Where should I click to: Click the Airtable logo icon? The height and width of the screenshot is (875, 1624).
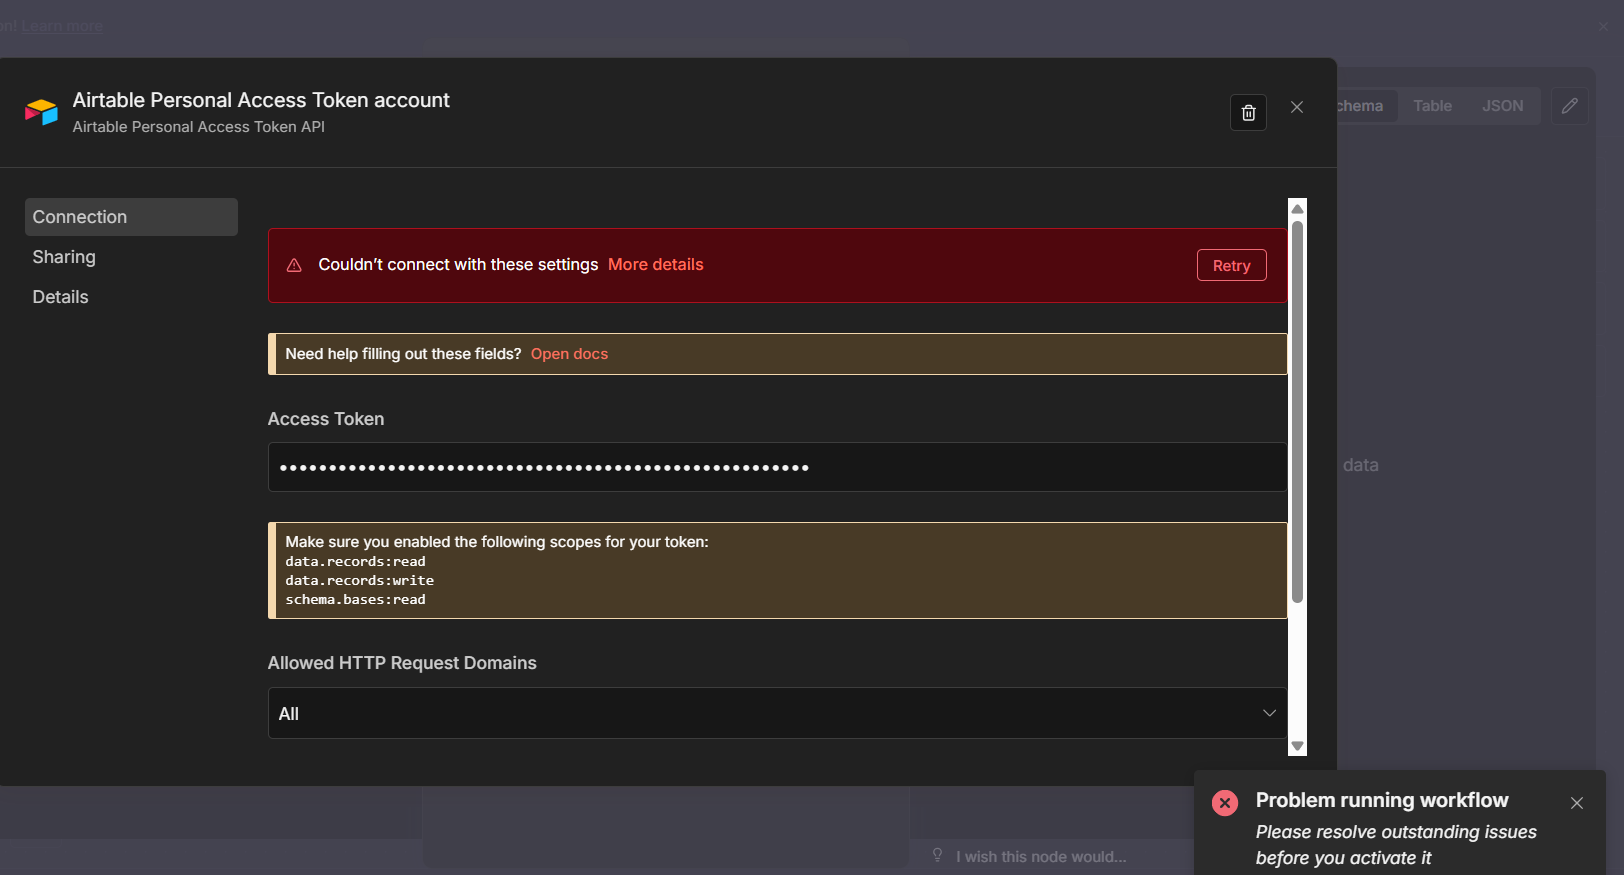(x=41, y=112)
